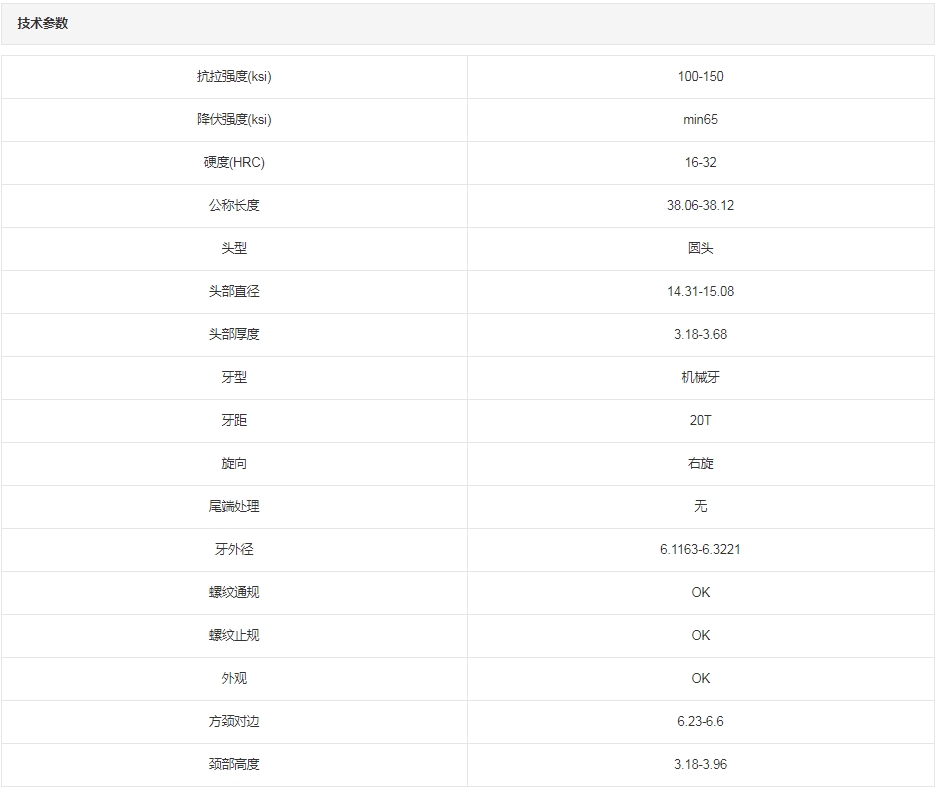Click the 6.1163-6.3221 thread outer diameter value
The width and height of the screenshot is (938, 794).
pyautogui.click(x=700, y=550)
